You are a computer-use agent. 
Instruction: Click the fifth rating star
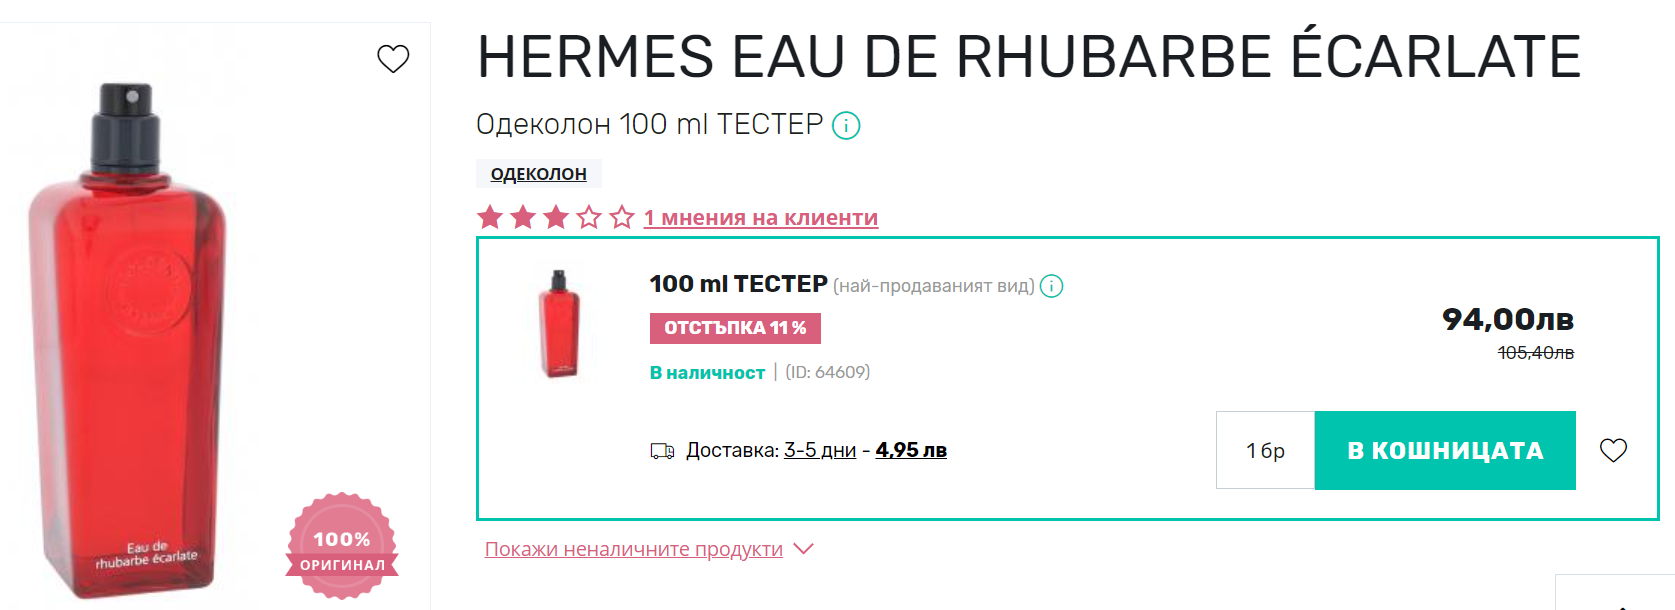(x=622, y=217)
